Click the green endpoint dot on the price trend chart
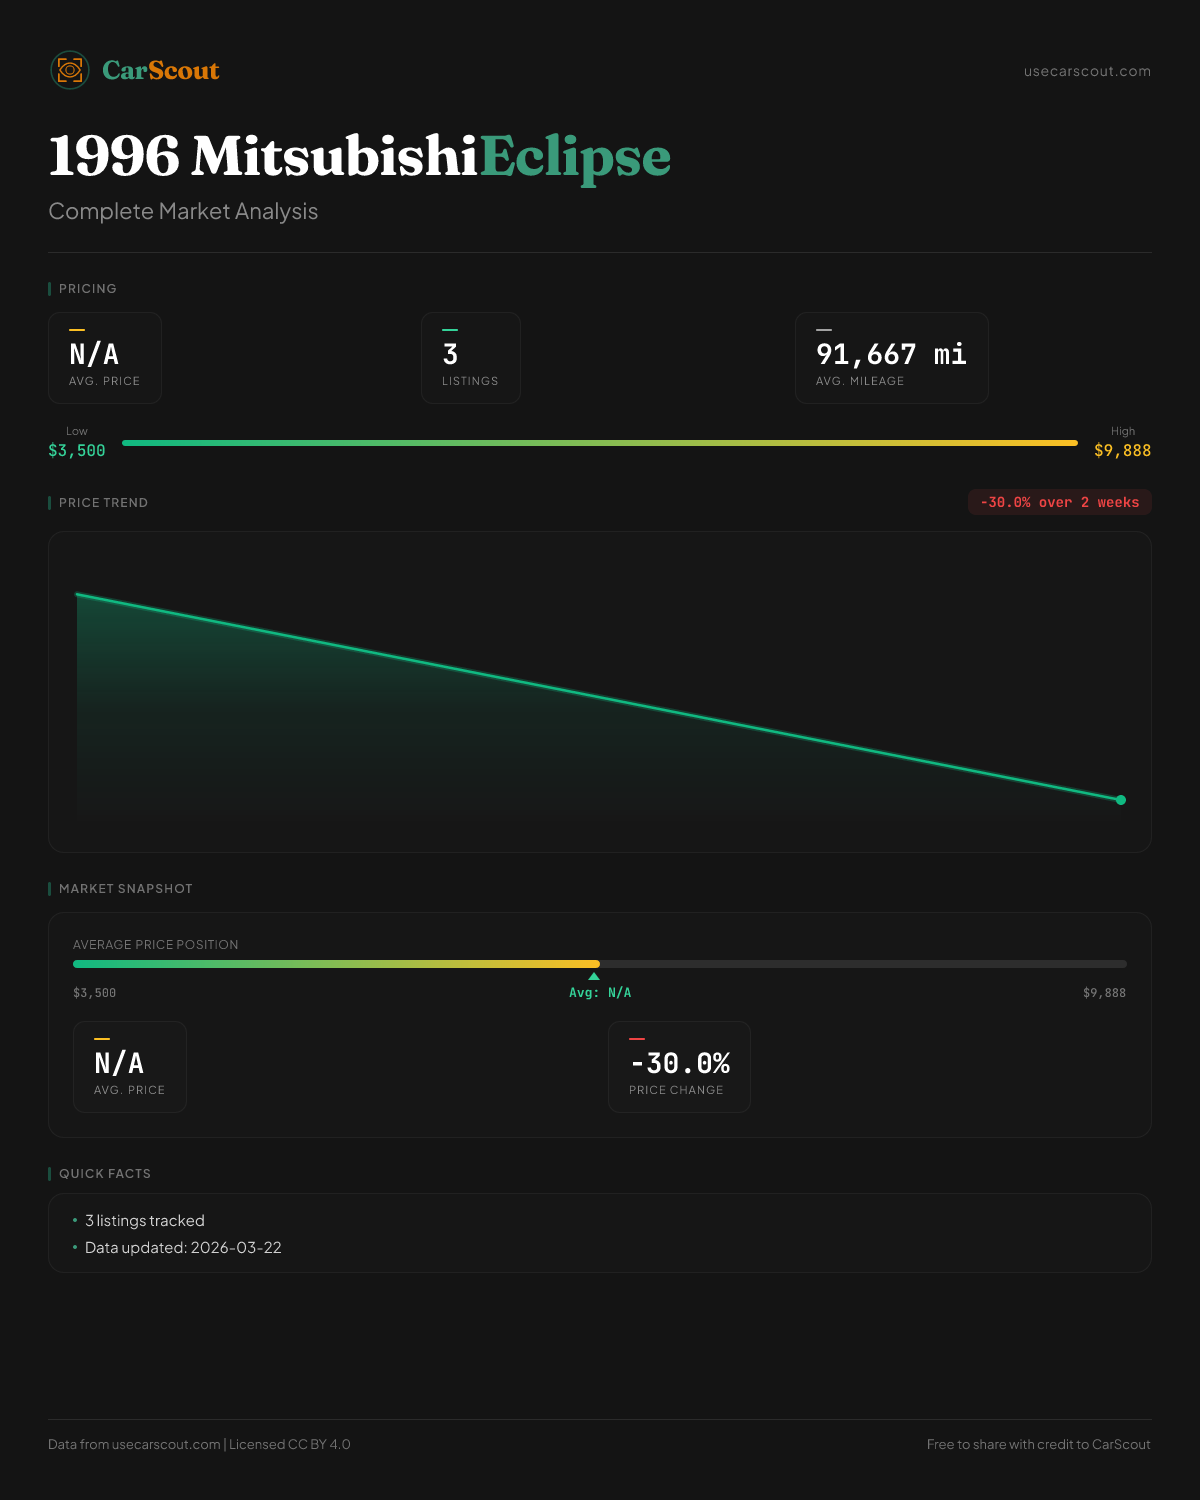 (x=1120, y=800)
